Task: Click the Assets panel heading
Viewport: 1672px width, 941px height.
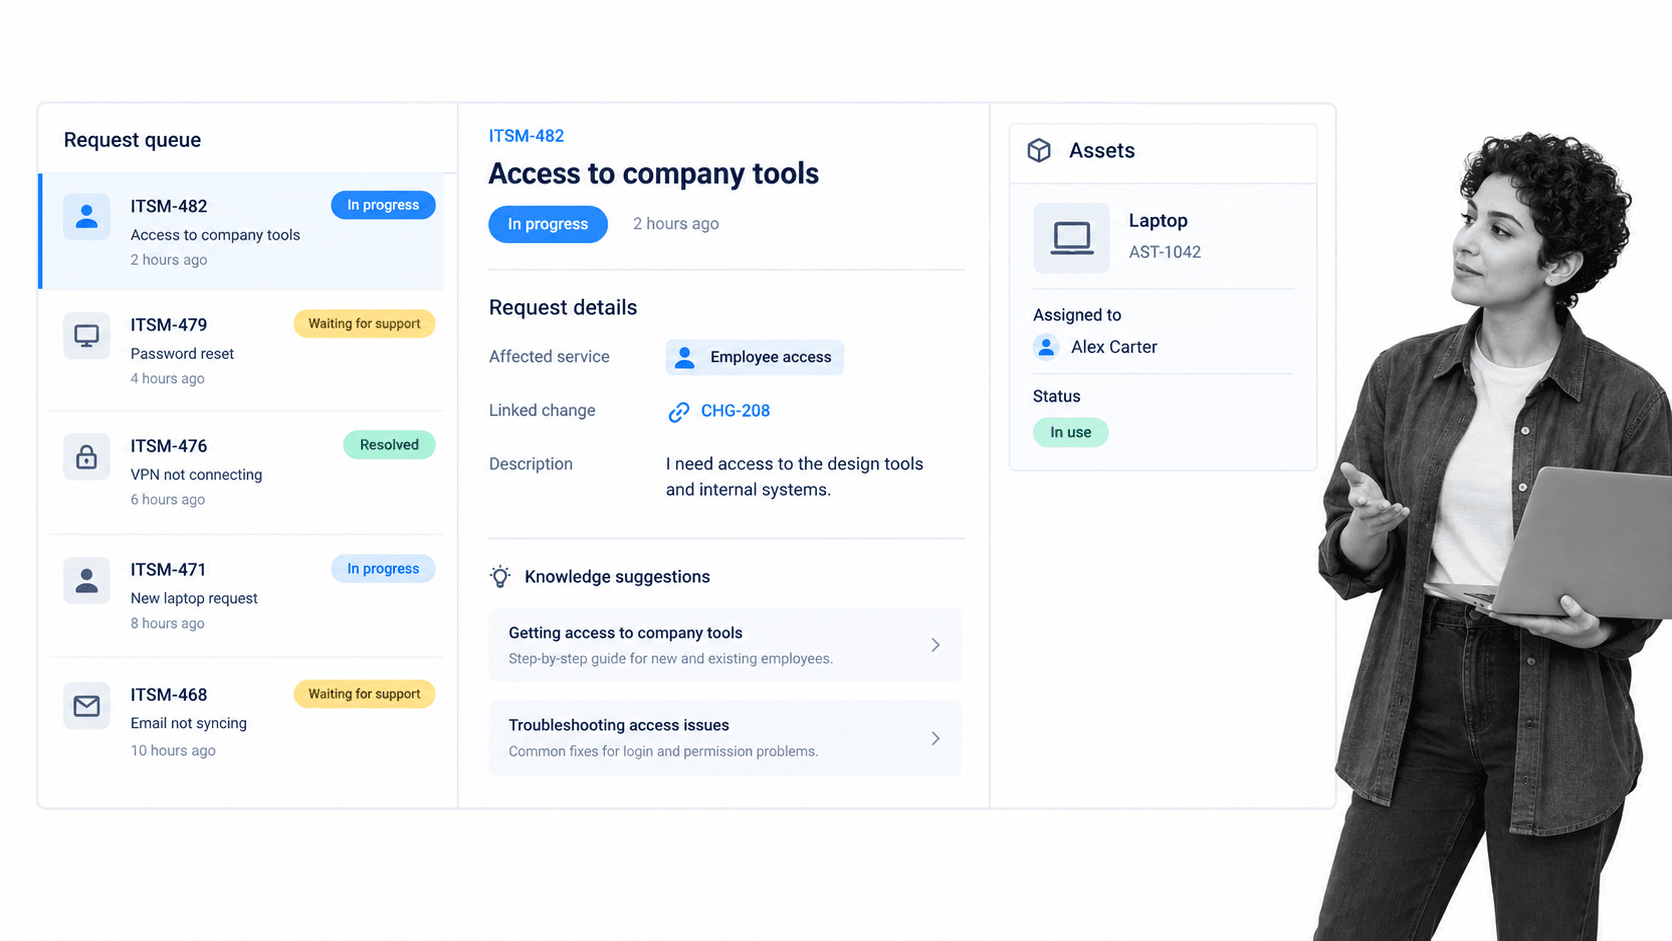Action: 1102,151
